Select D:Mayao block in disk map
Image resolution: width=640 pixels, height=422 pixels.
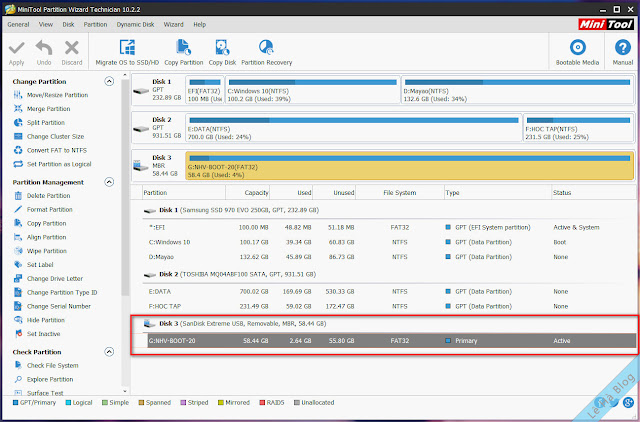[x=517, y=90]
